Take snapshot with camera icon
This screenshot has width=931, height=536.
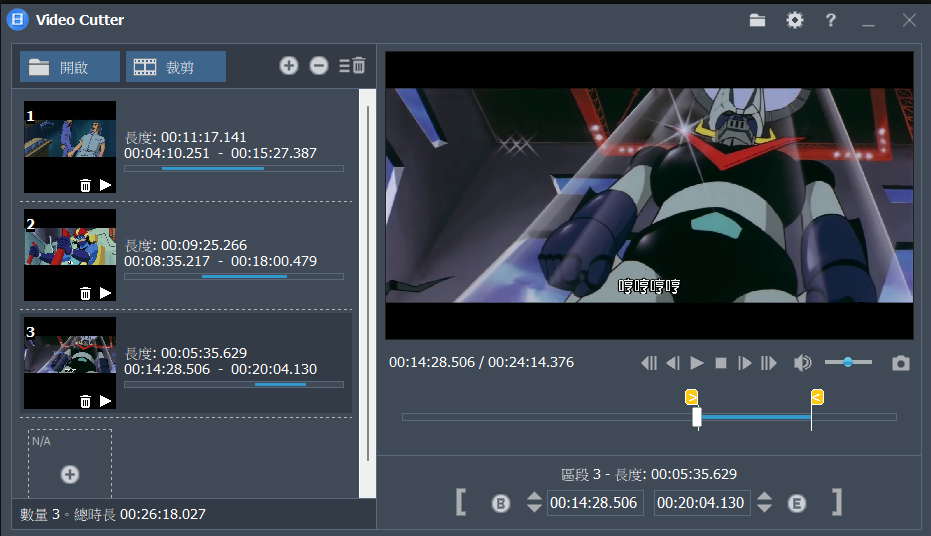pos(901,363)
